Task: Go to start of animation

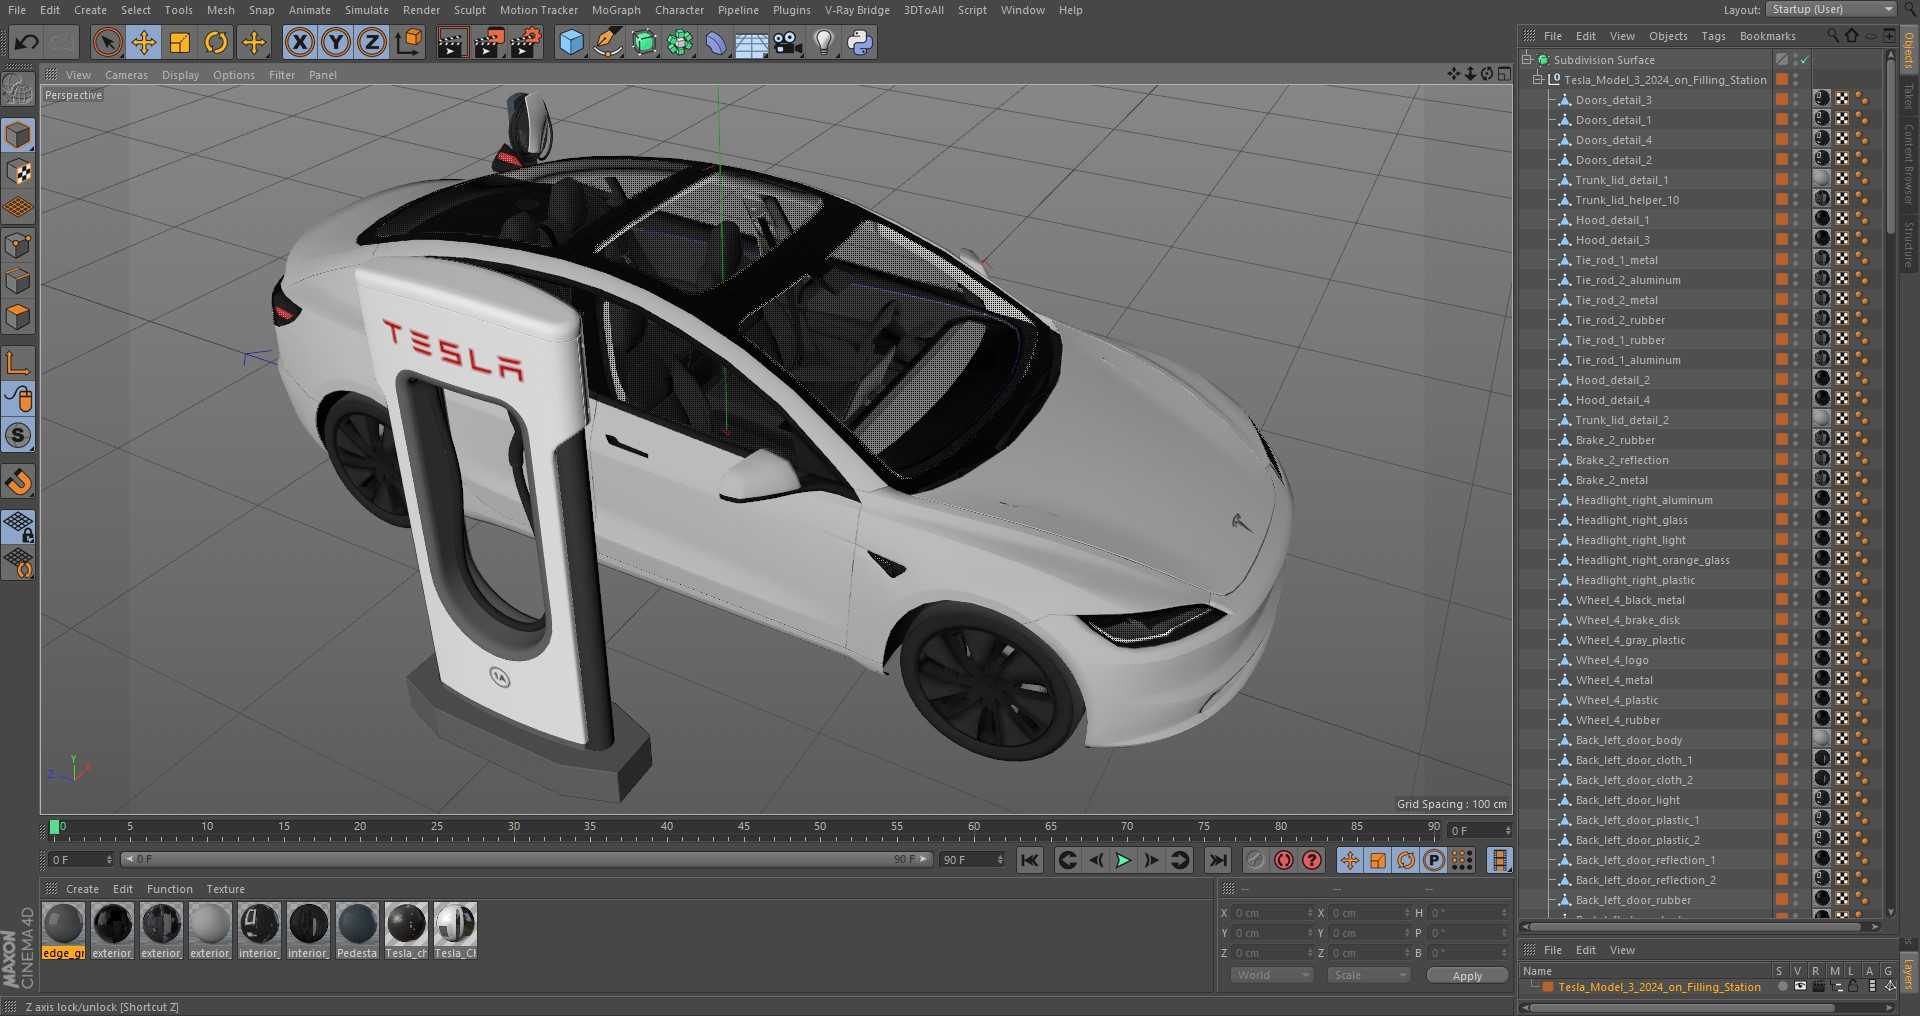Action: tap(1029, 860)
